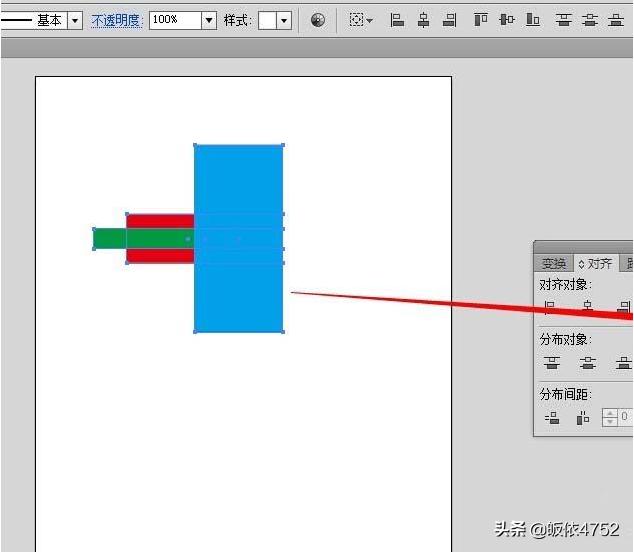Click horizontal align center icon under 对齐对象

[588, 307]
